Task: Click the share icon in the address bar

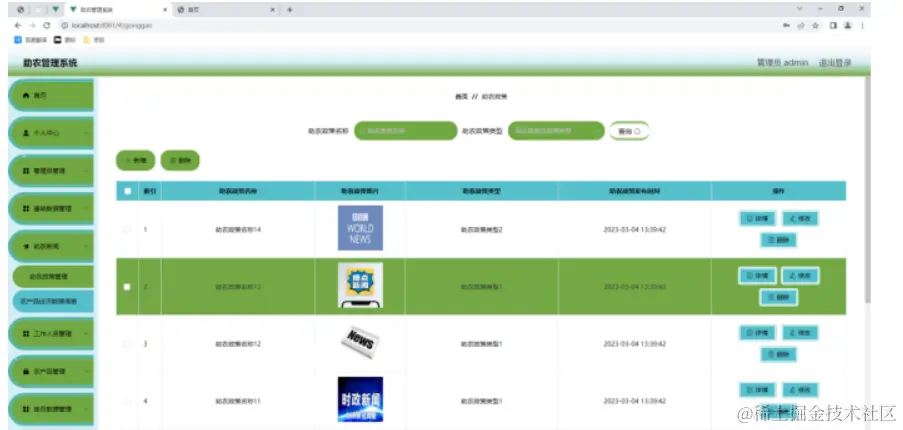Action: click(x=800, y=26)
